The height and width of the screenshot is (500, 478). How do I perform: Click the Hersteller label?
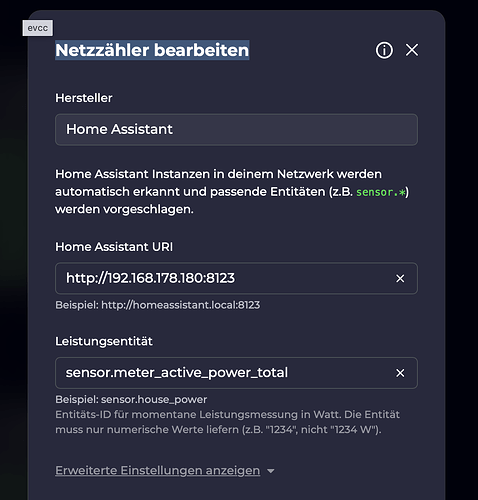click(x=84, y=98)
